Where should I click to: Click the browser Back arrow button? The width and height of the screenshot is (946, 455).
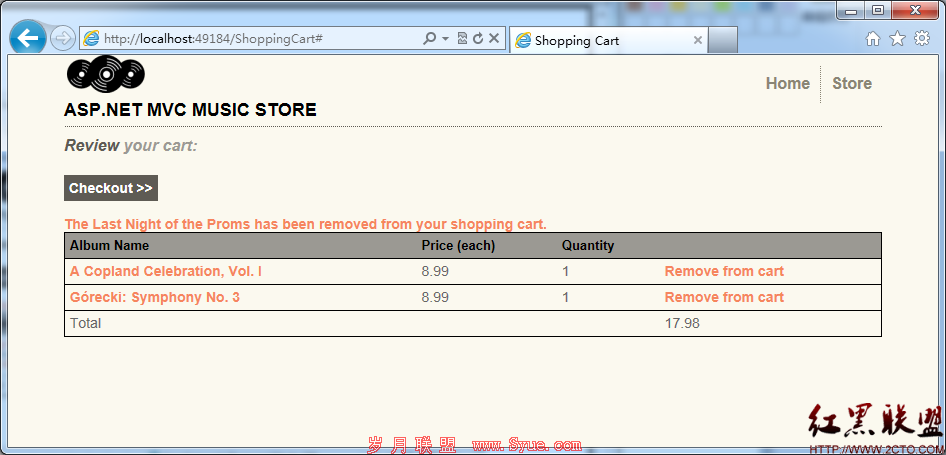click(x=28, y=38)
